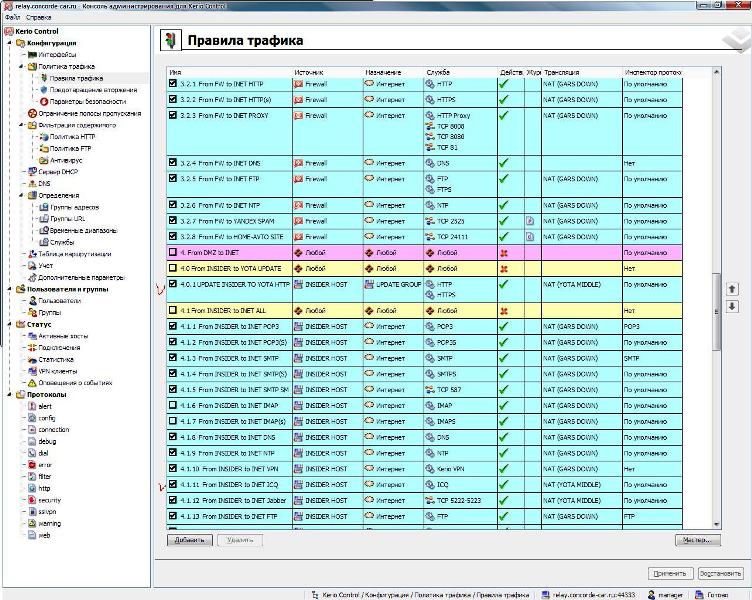Viewport: 752px width, 600px height.
Task: Enable 4.1 From INSIDER to INET ALL checkbox
Action: 173,310
